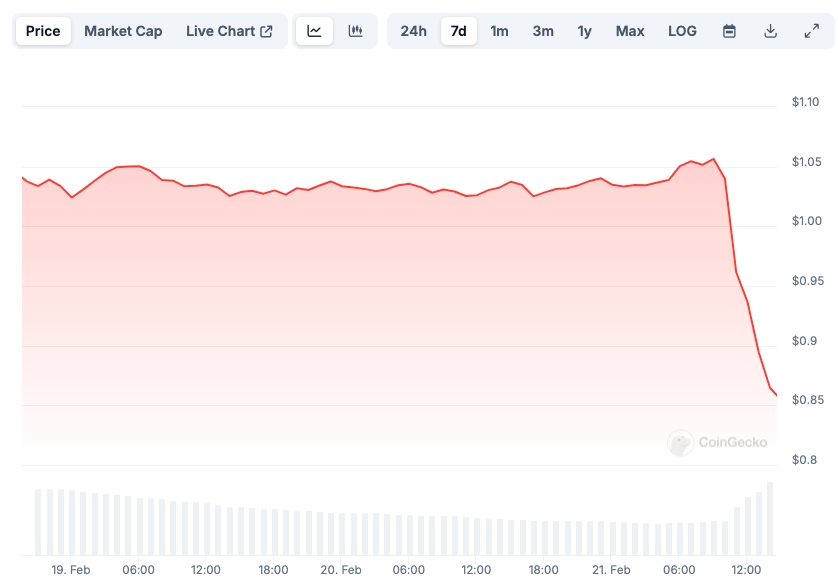The width and height of the screenshot is (838, 585).
Task: Switch to candlestick chart view icon
Action: coord(355,31)
